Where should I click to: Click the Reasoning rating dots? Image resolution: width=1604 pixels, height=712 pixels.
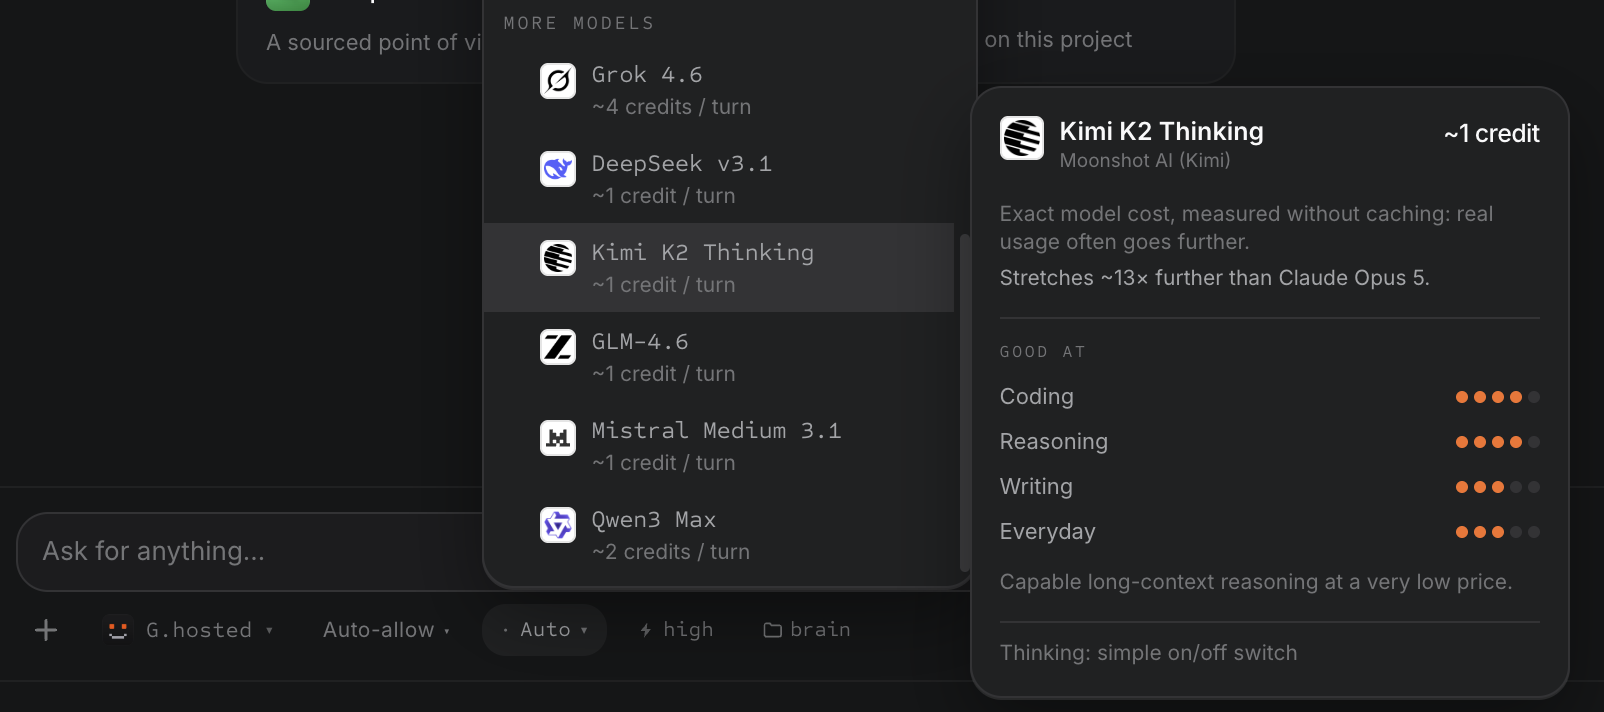click(1497, 442)
